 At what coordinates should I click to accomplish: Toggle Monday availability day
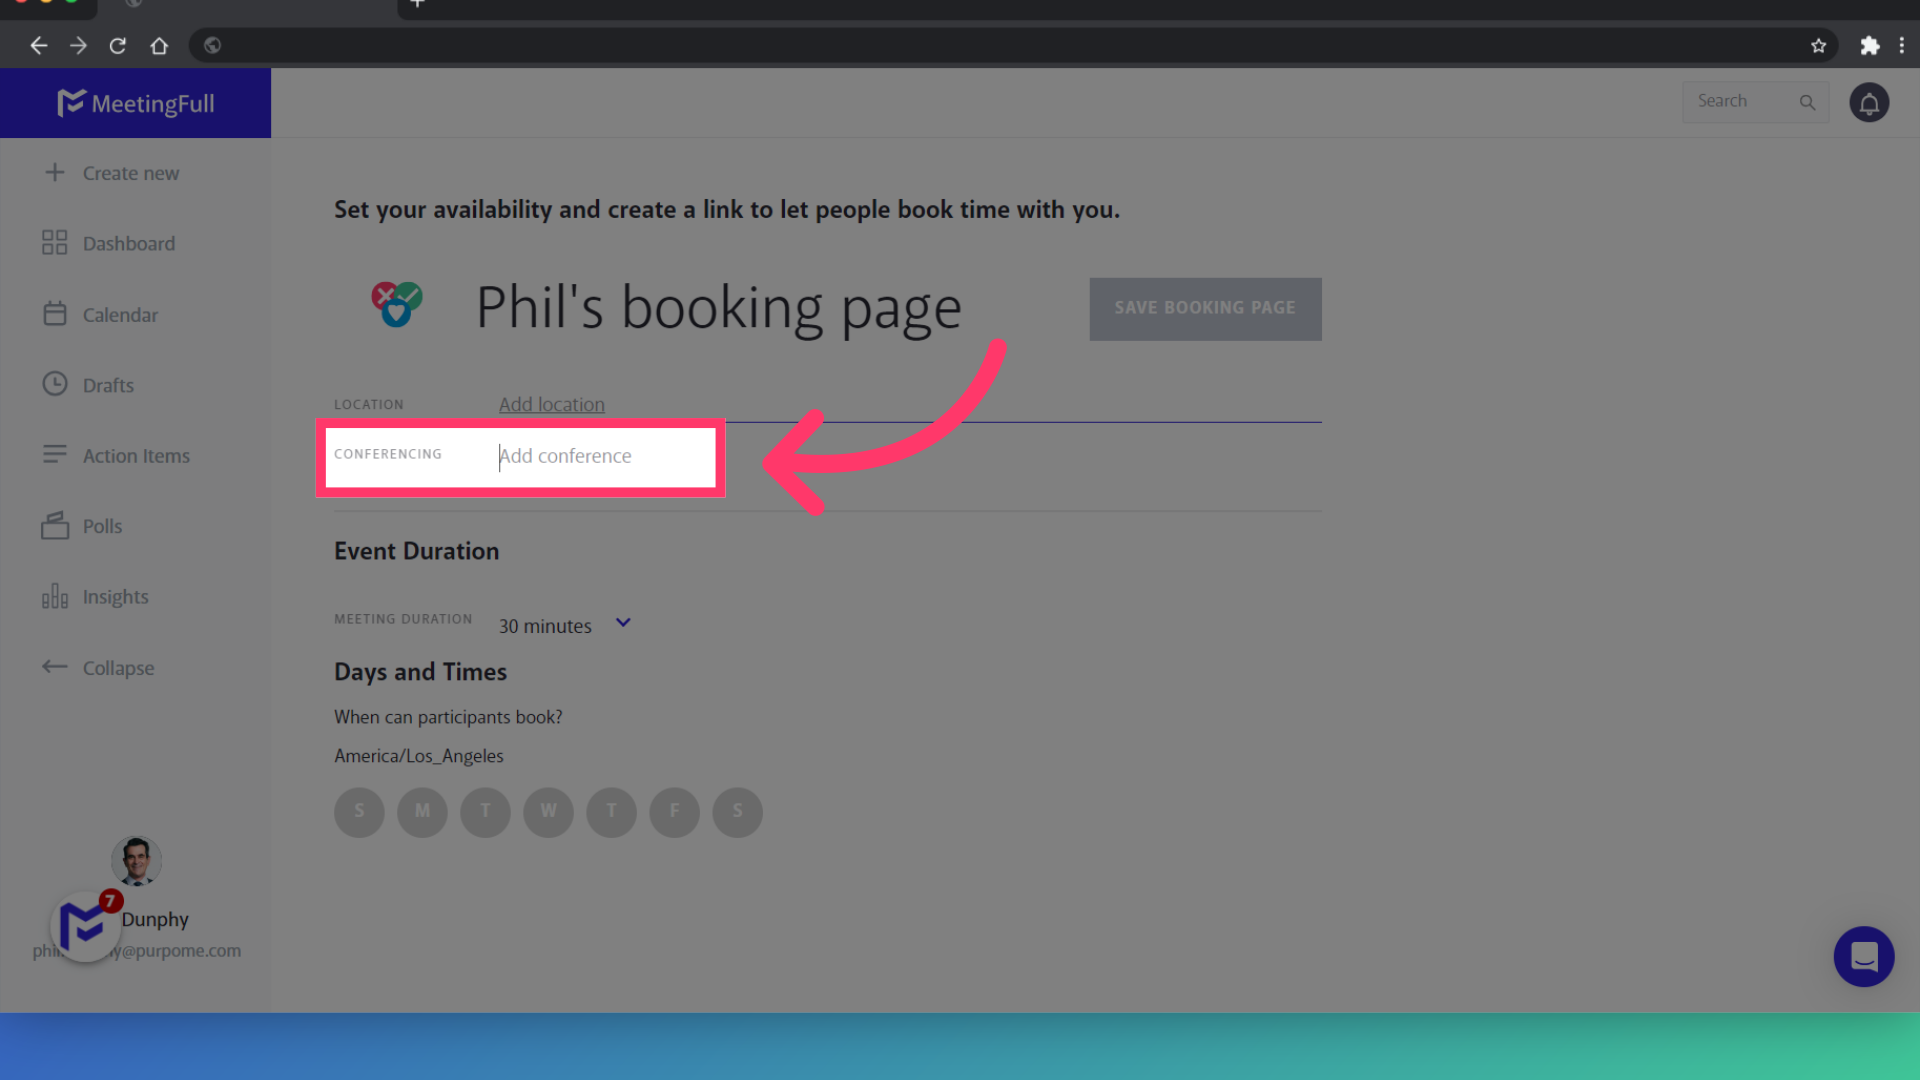click(x=422, y=811)
